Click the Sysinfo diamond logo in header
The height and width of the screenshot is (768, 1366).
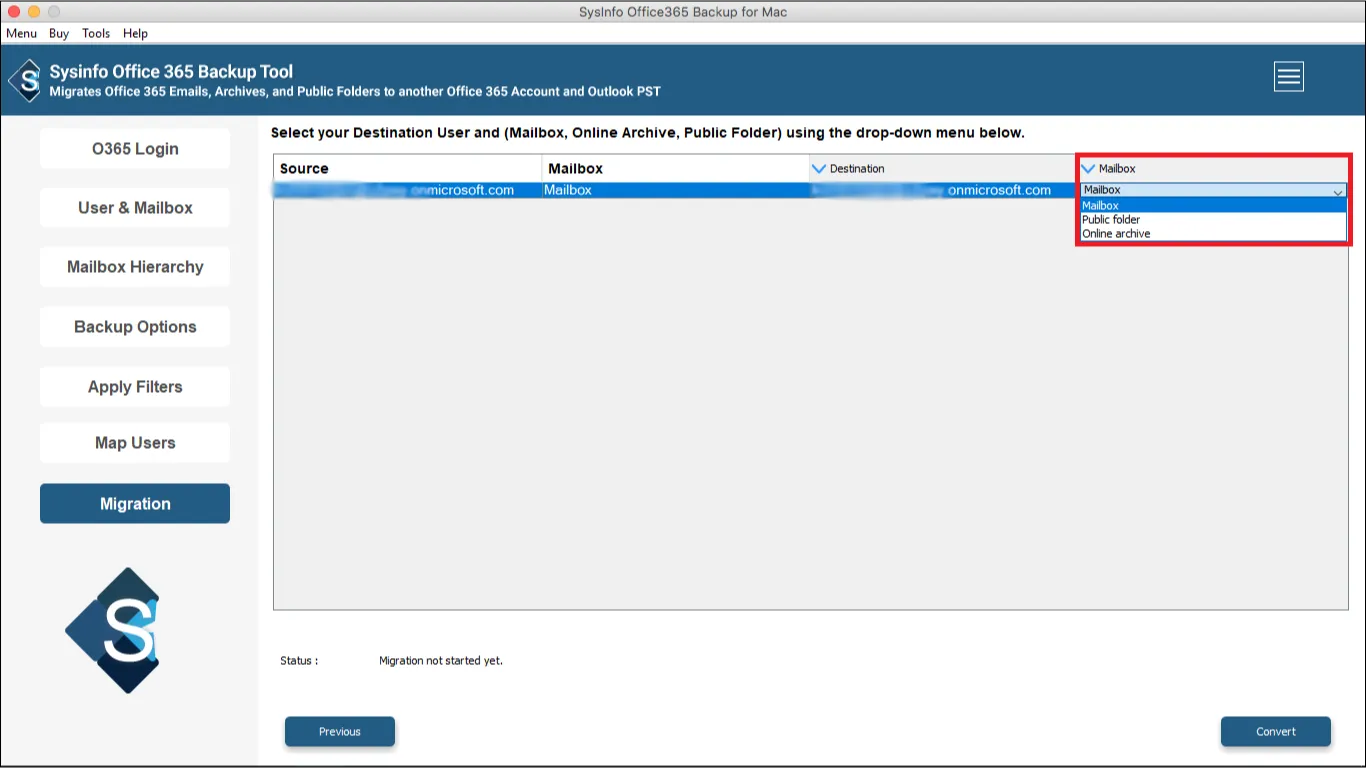coord(26,80)
